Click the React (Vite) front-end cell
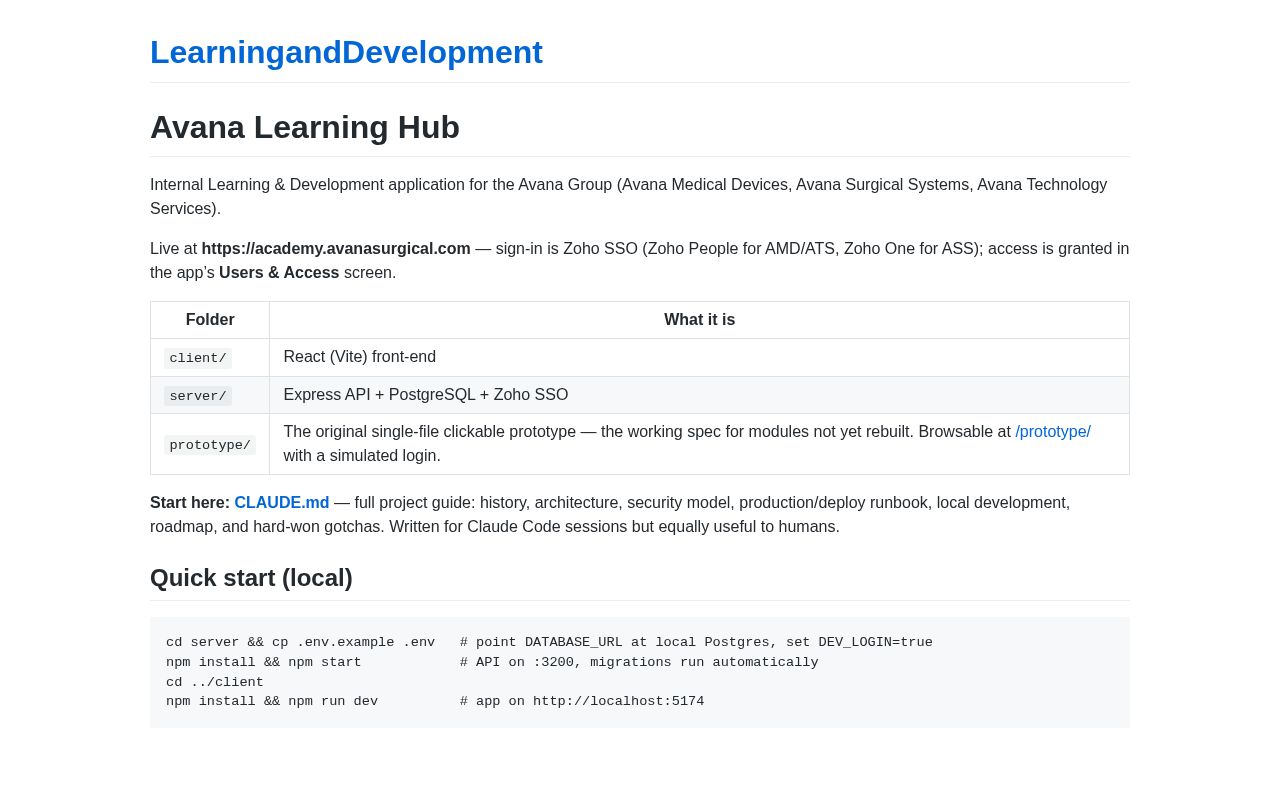The height and width of the screenshot is (800, 1280). (x=699, y=357)
